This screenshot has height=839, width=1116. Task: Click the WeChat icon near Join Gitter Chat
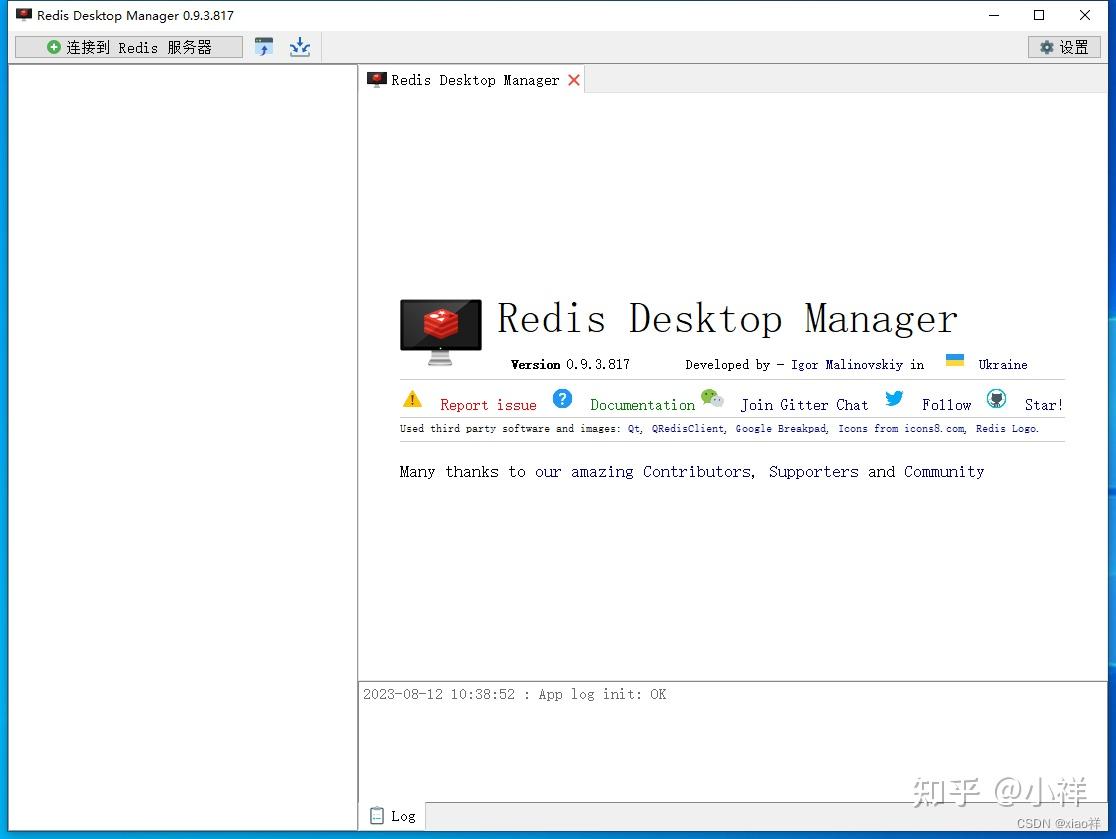tap(713, 397)
